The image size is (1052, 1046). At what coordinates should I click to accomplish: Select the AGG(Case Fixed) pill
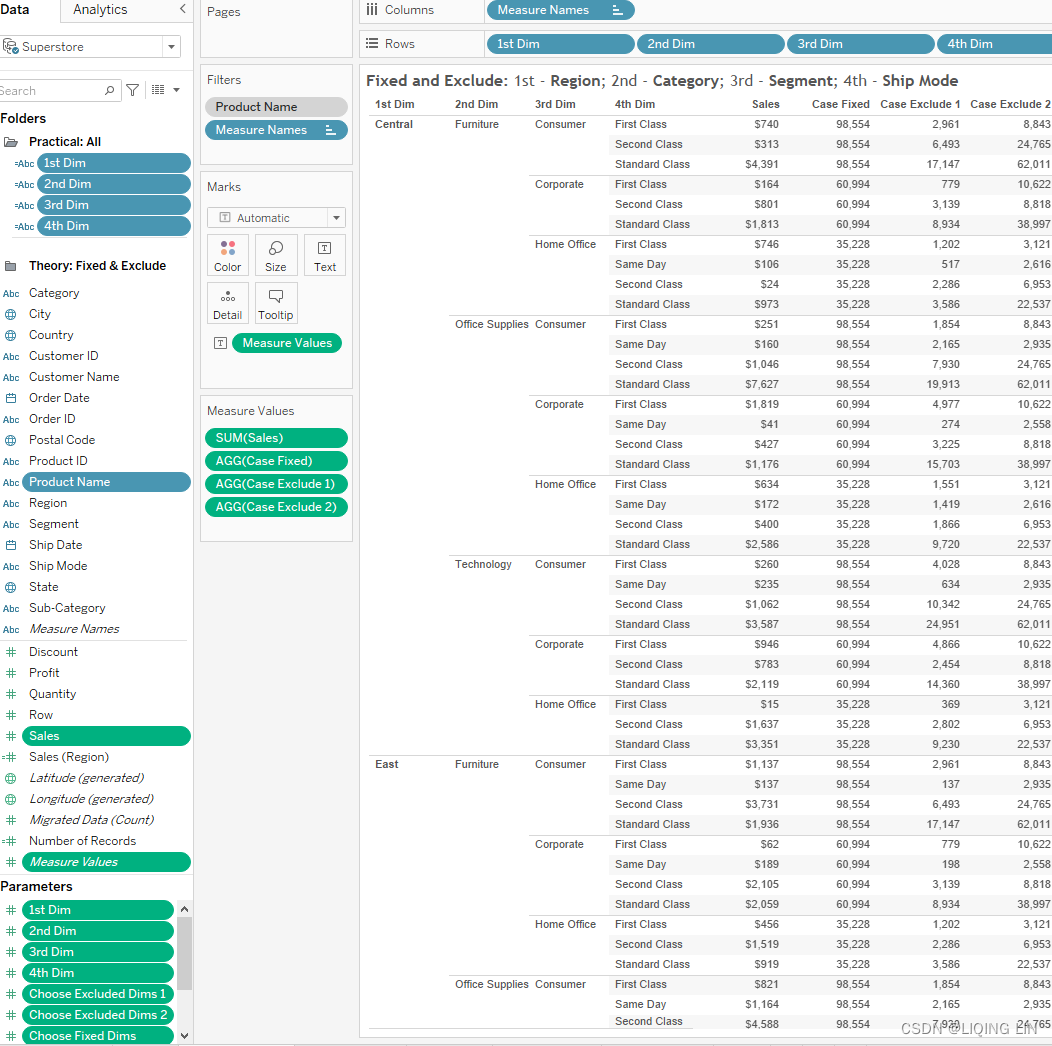click(x=276, y=461)
